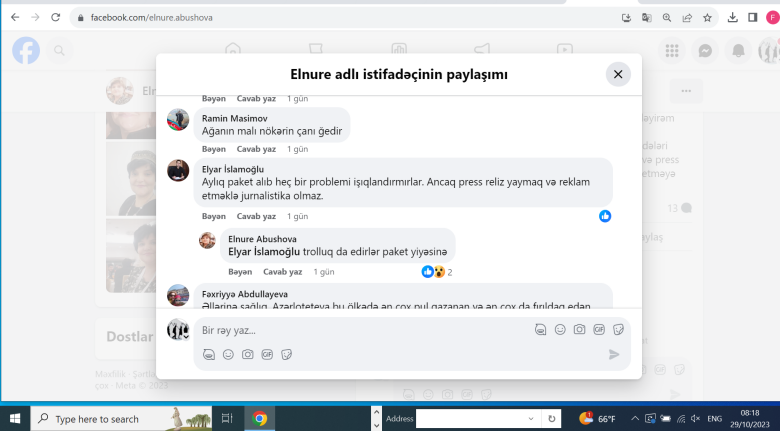Toggle the Chrome side panel

pos(752,18)
